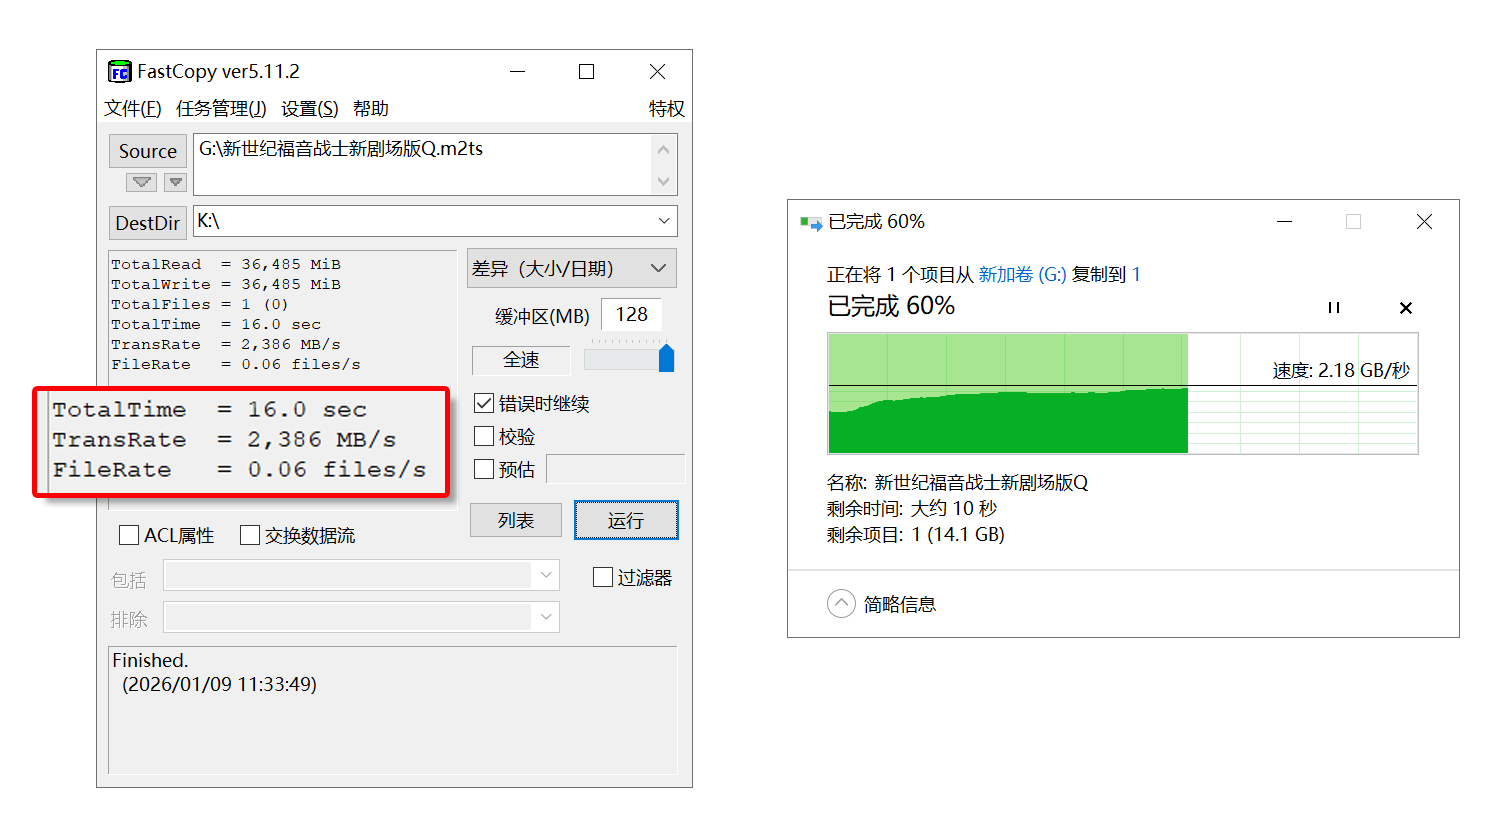Collapse details with the 简略信息 chevron
The height and width of the screenshot is (836, 1500).
(x=841, y=604)
